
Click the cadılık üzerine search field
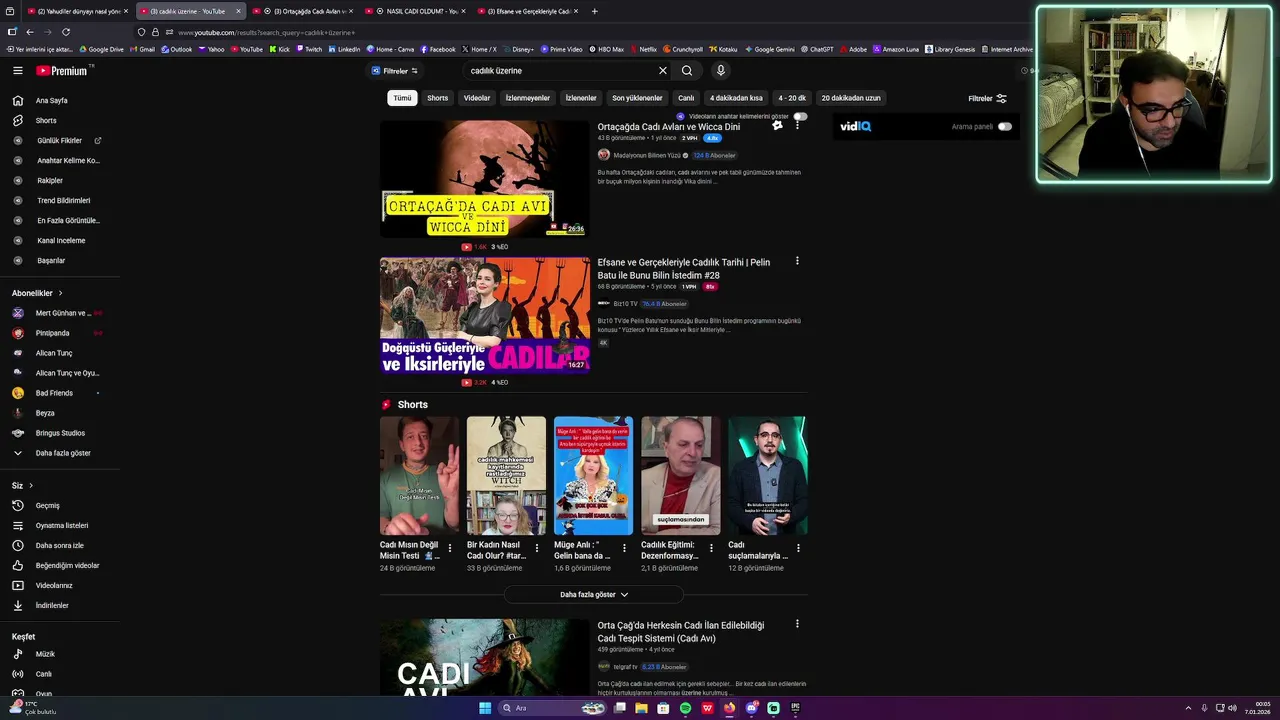coord(560,71)
